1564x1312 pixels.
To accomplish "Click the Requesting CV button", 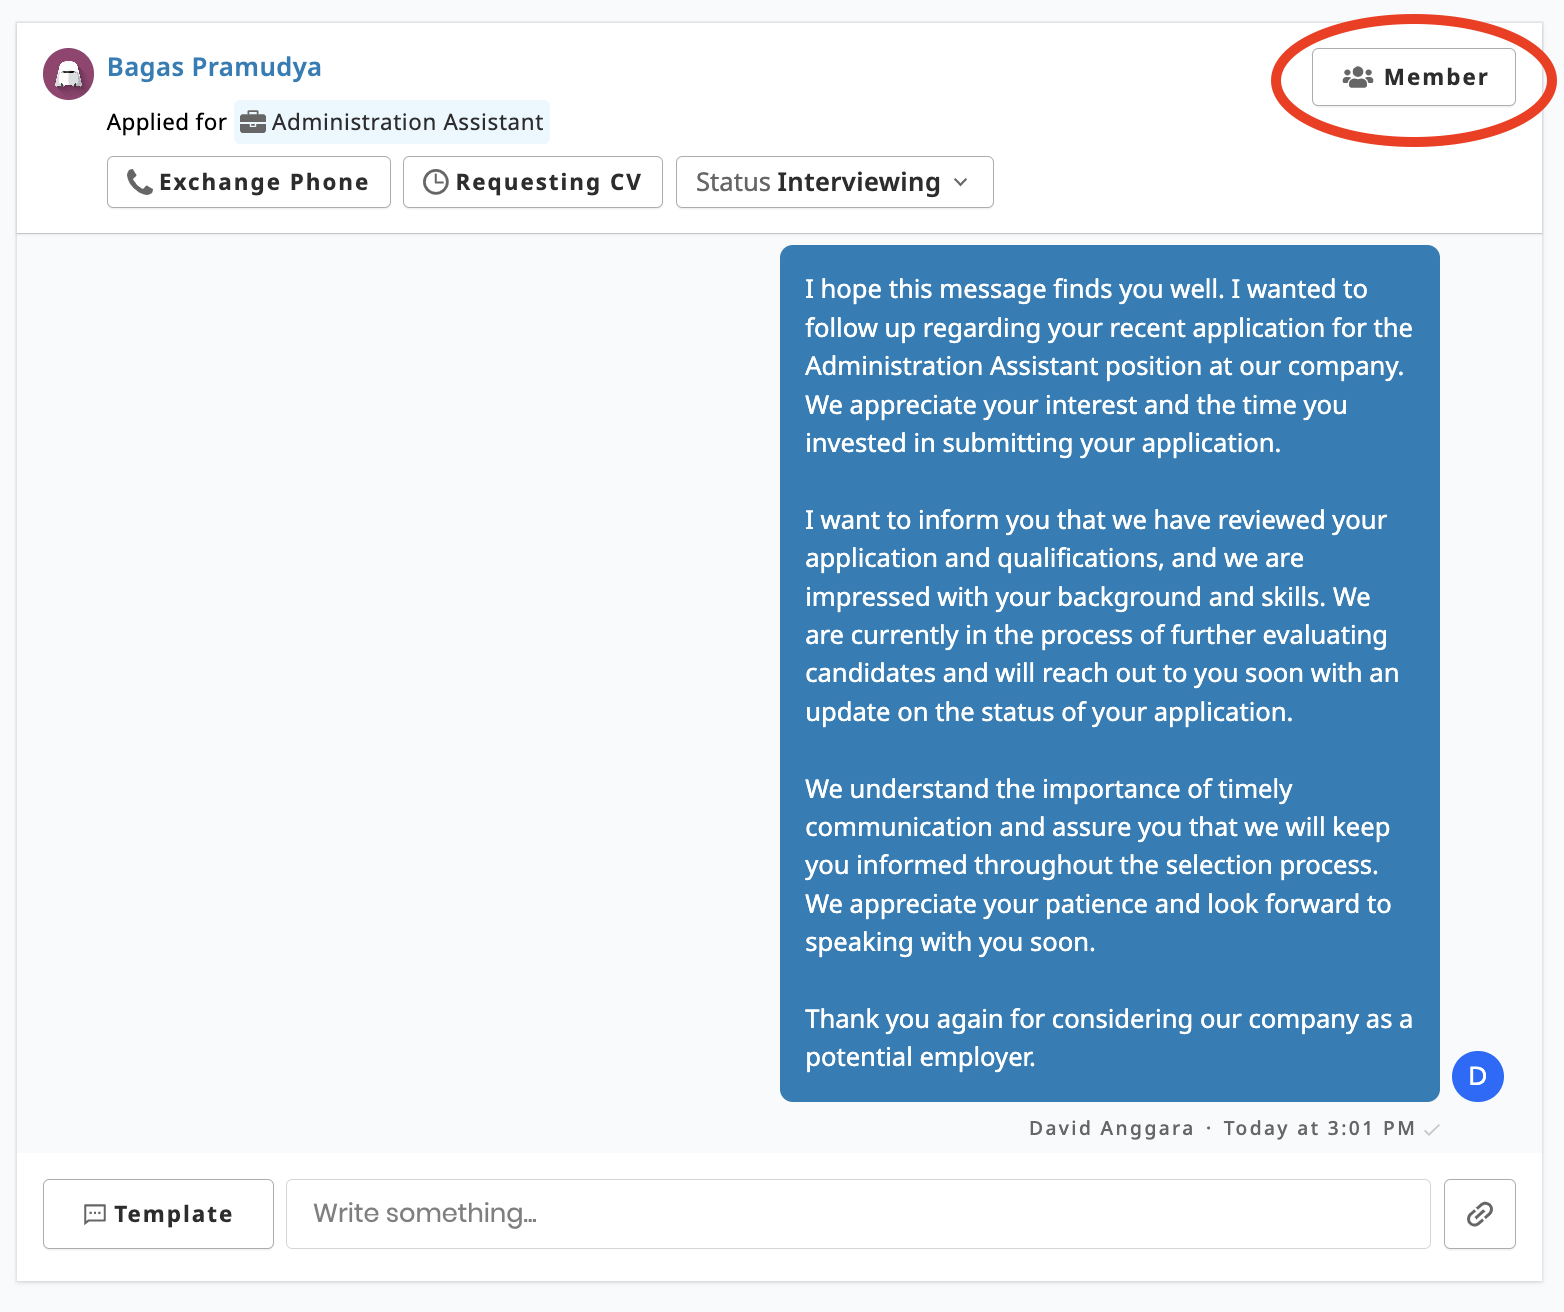I will pyautogui.click(x=533, y=182).
